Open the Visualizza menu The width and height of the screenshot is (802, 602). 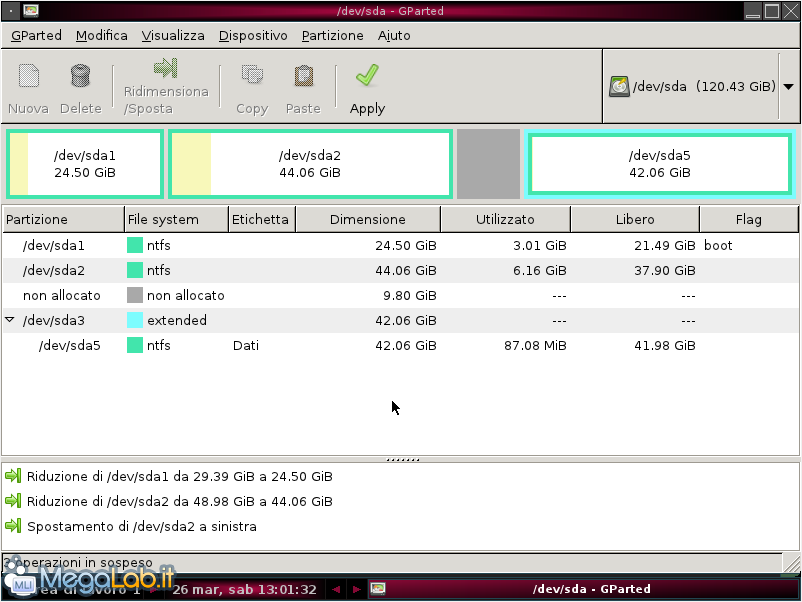[x=173, y=35]
